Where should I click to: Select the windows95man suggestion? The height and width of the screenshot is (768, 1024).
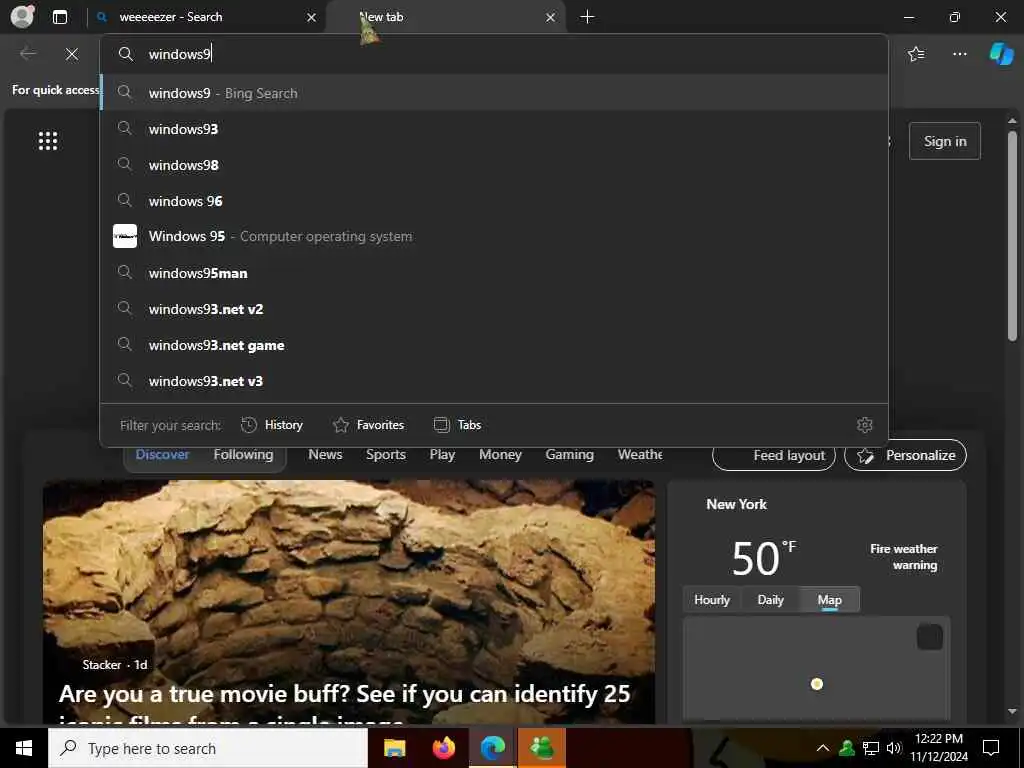pos(494,273)
